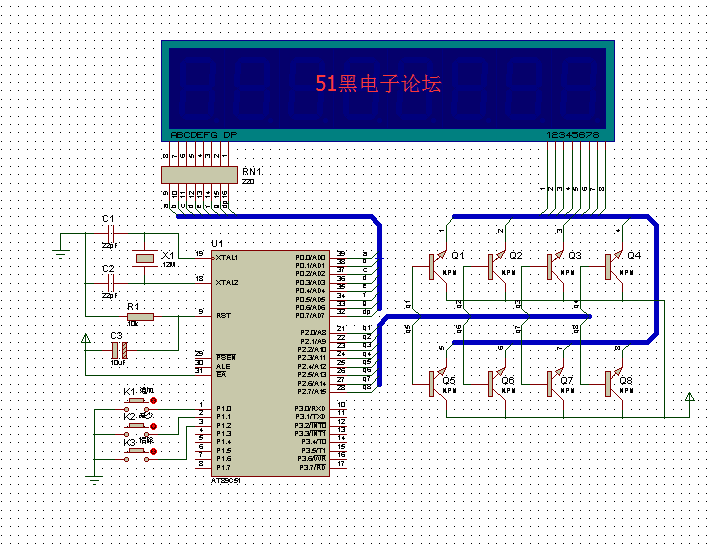Click the ALE pin label
712x550 pixels.
click(223, 366)
